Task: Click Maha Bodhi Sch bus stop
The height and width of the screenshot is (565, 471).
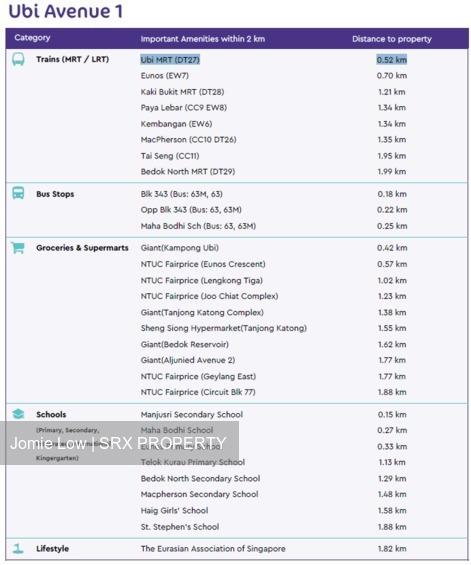Action: click(198, 226)
